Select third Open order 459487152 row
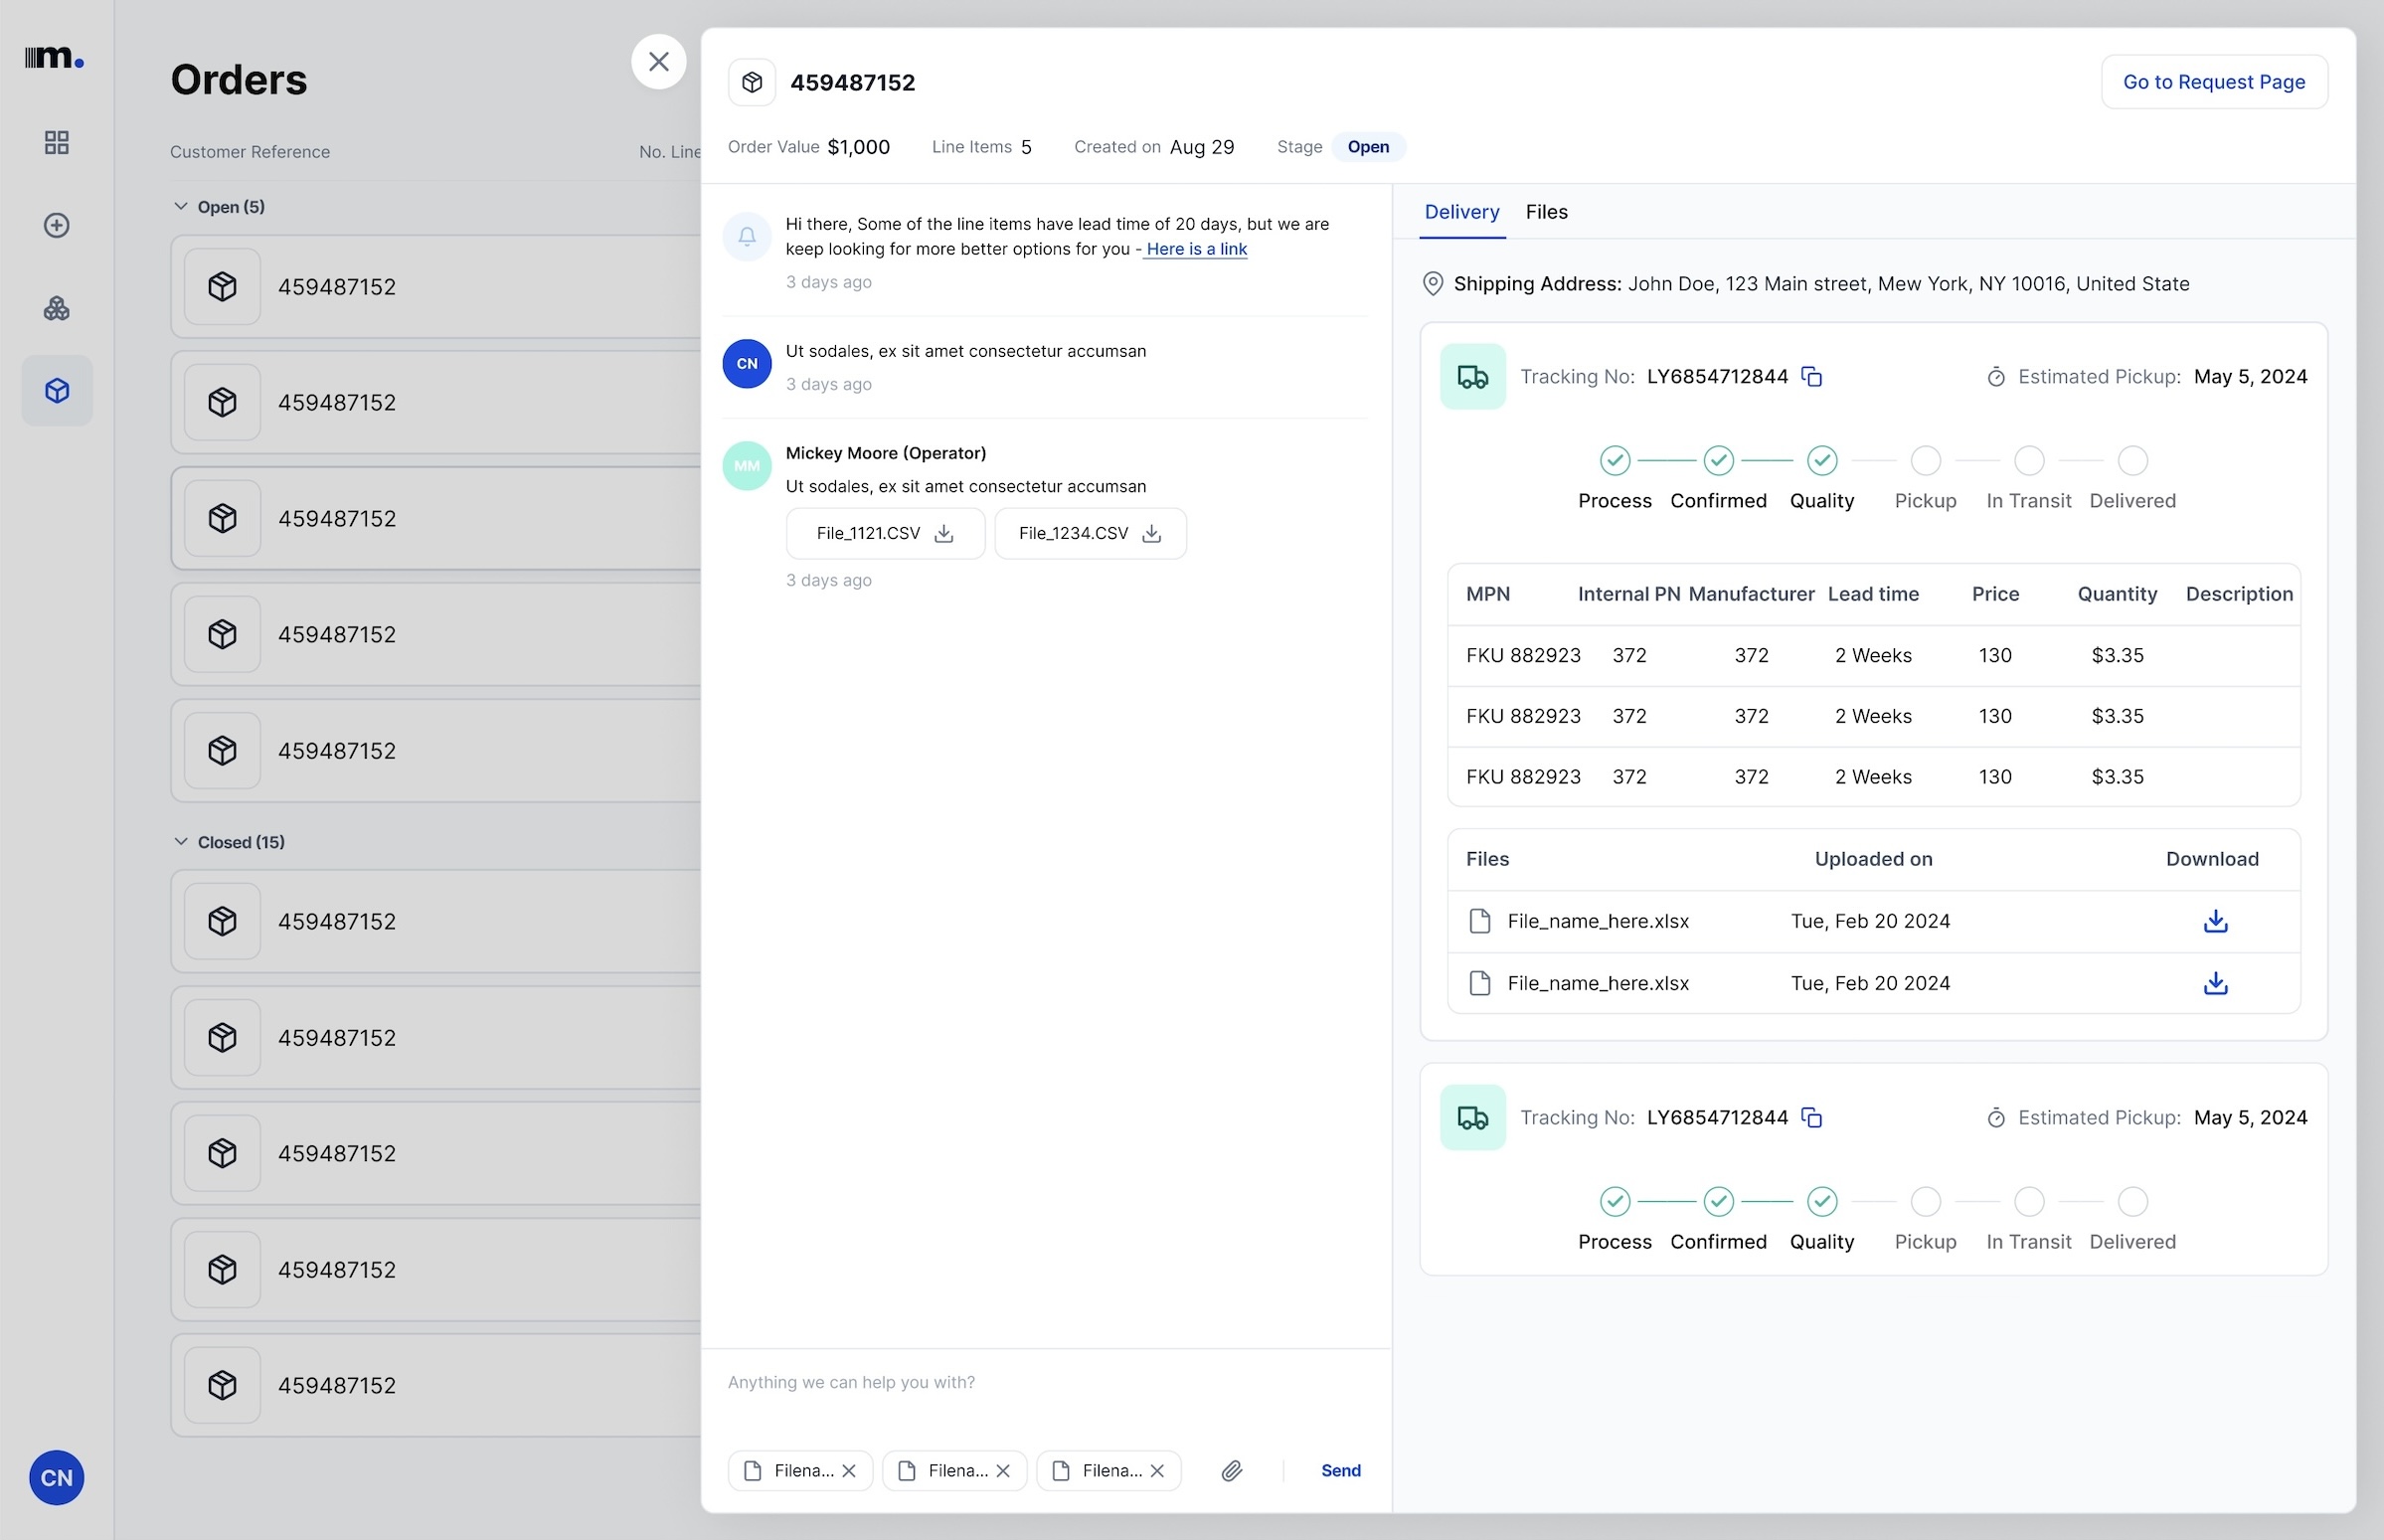Screen dimensions: 2384x1540 [436, 518]
